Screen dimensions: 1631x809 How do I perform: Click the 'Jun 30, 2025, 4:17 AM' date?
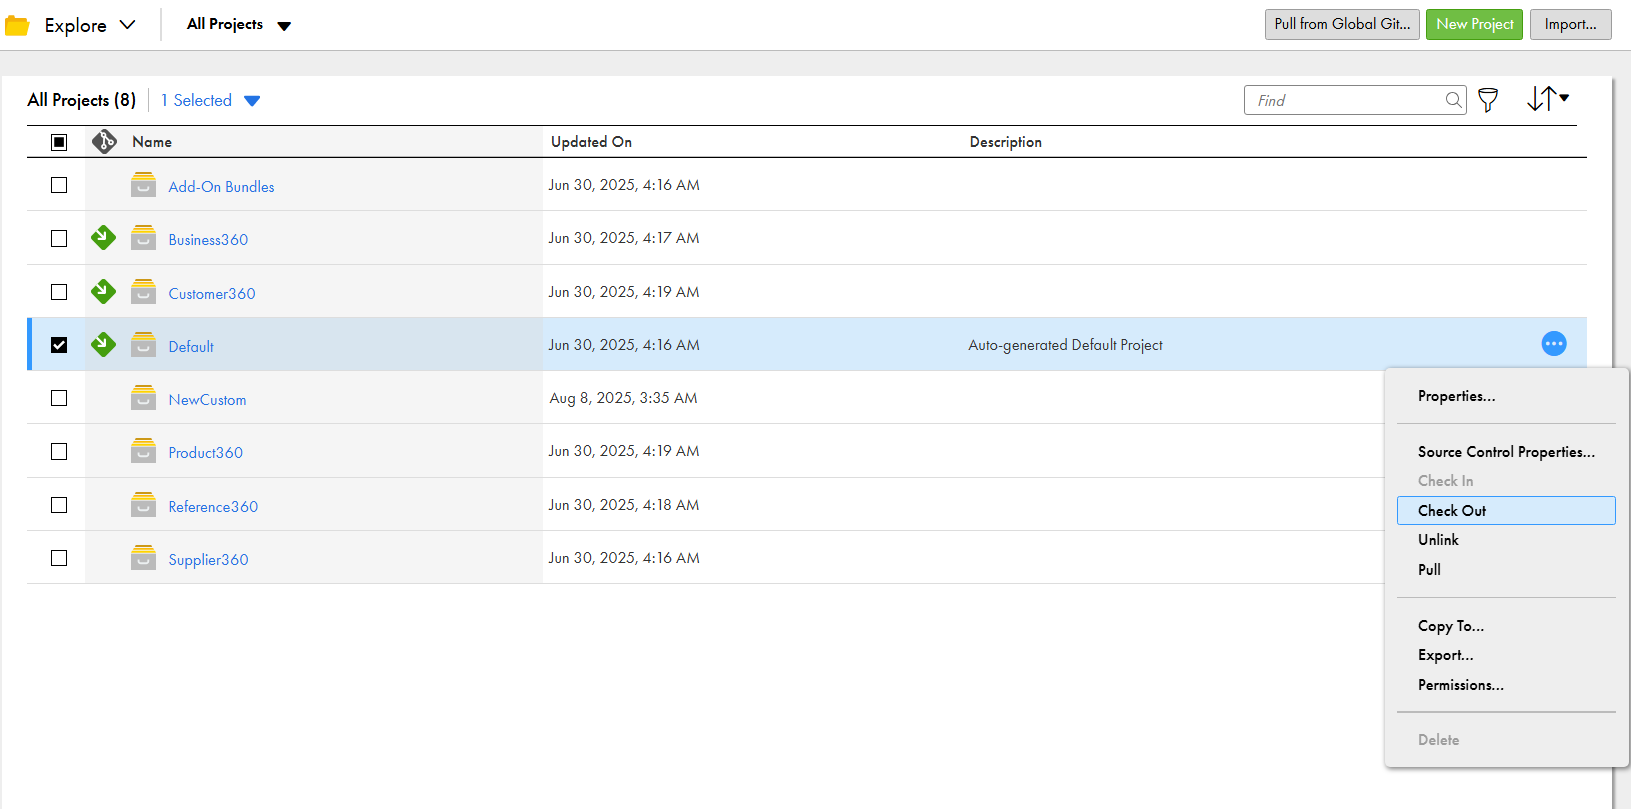624,238
